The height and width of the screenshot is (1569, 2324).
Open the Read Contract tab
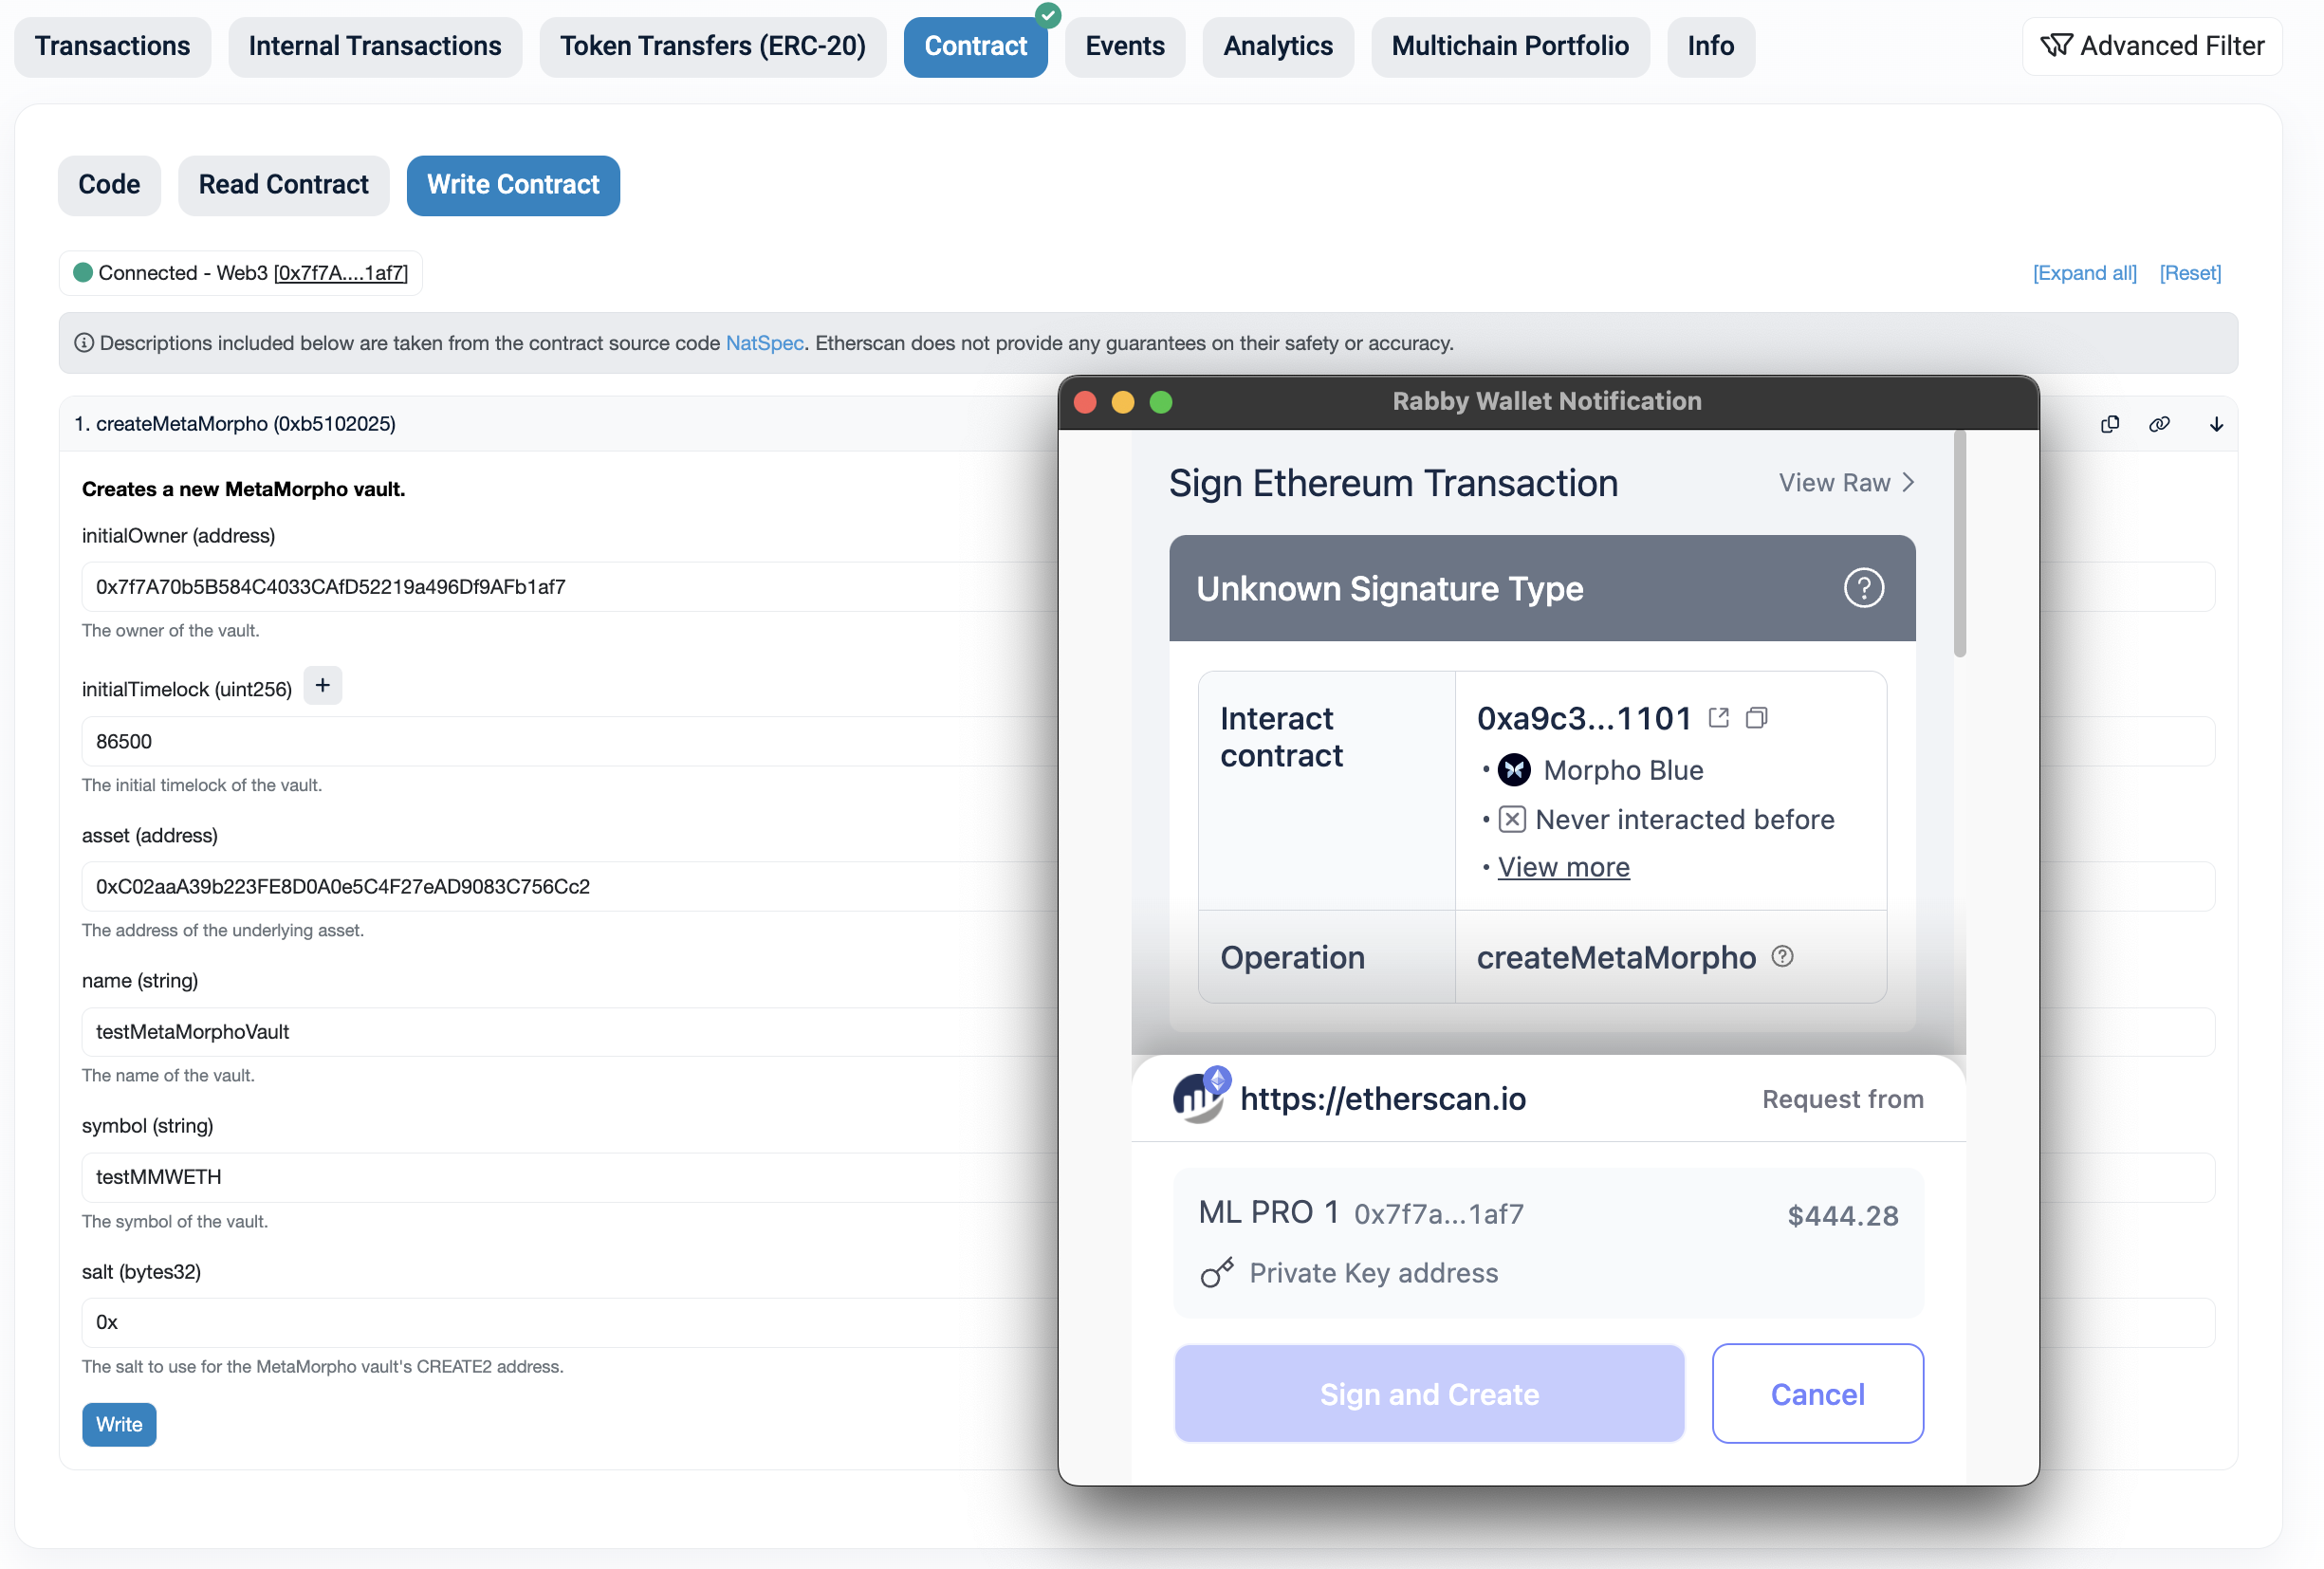coord(283,185)
